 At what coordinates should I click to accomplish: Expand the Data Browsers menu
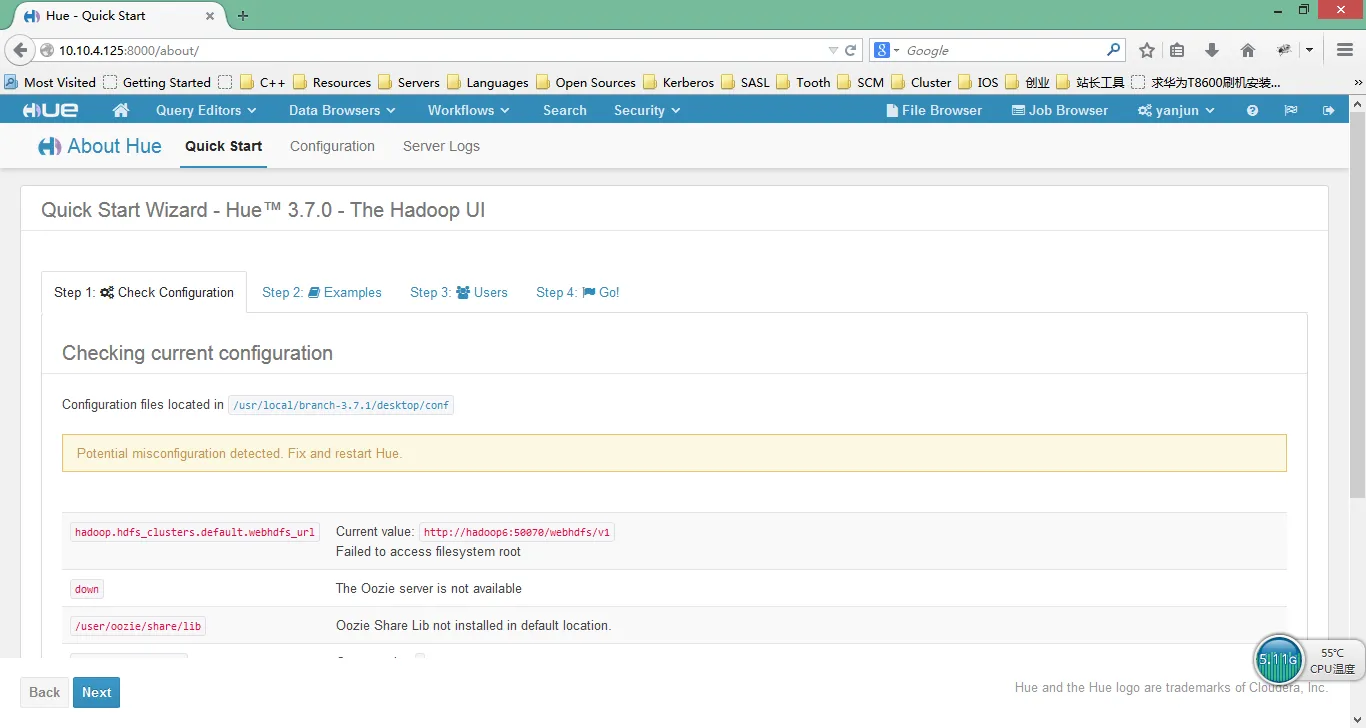(342, 110)
